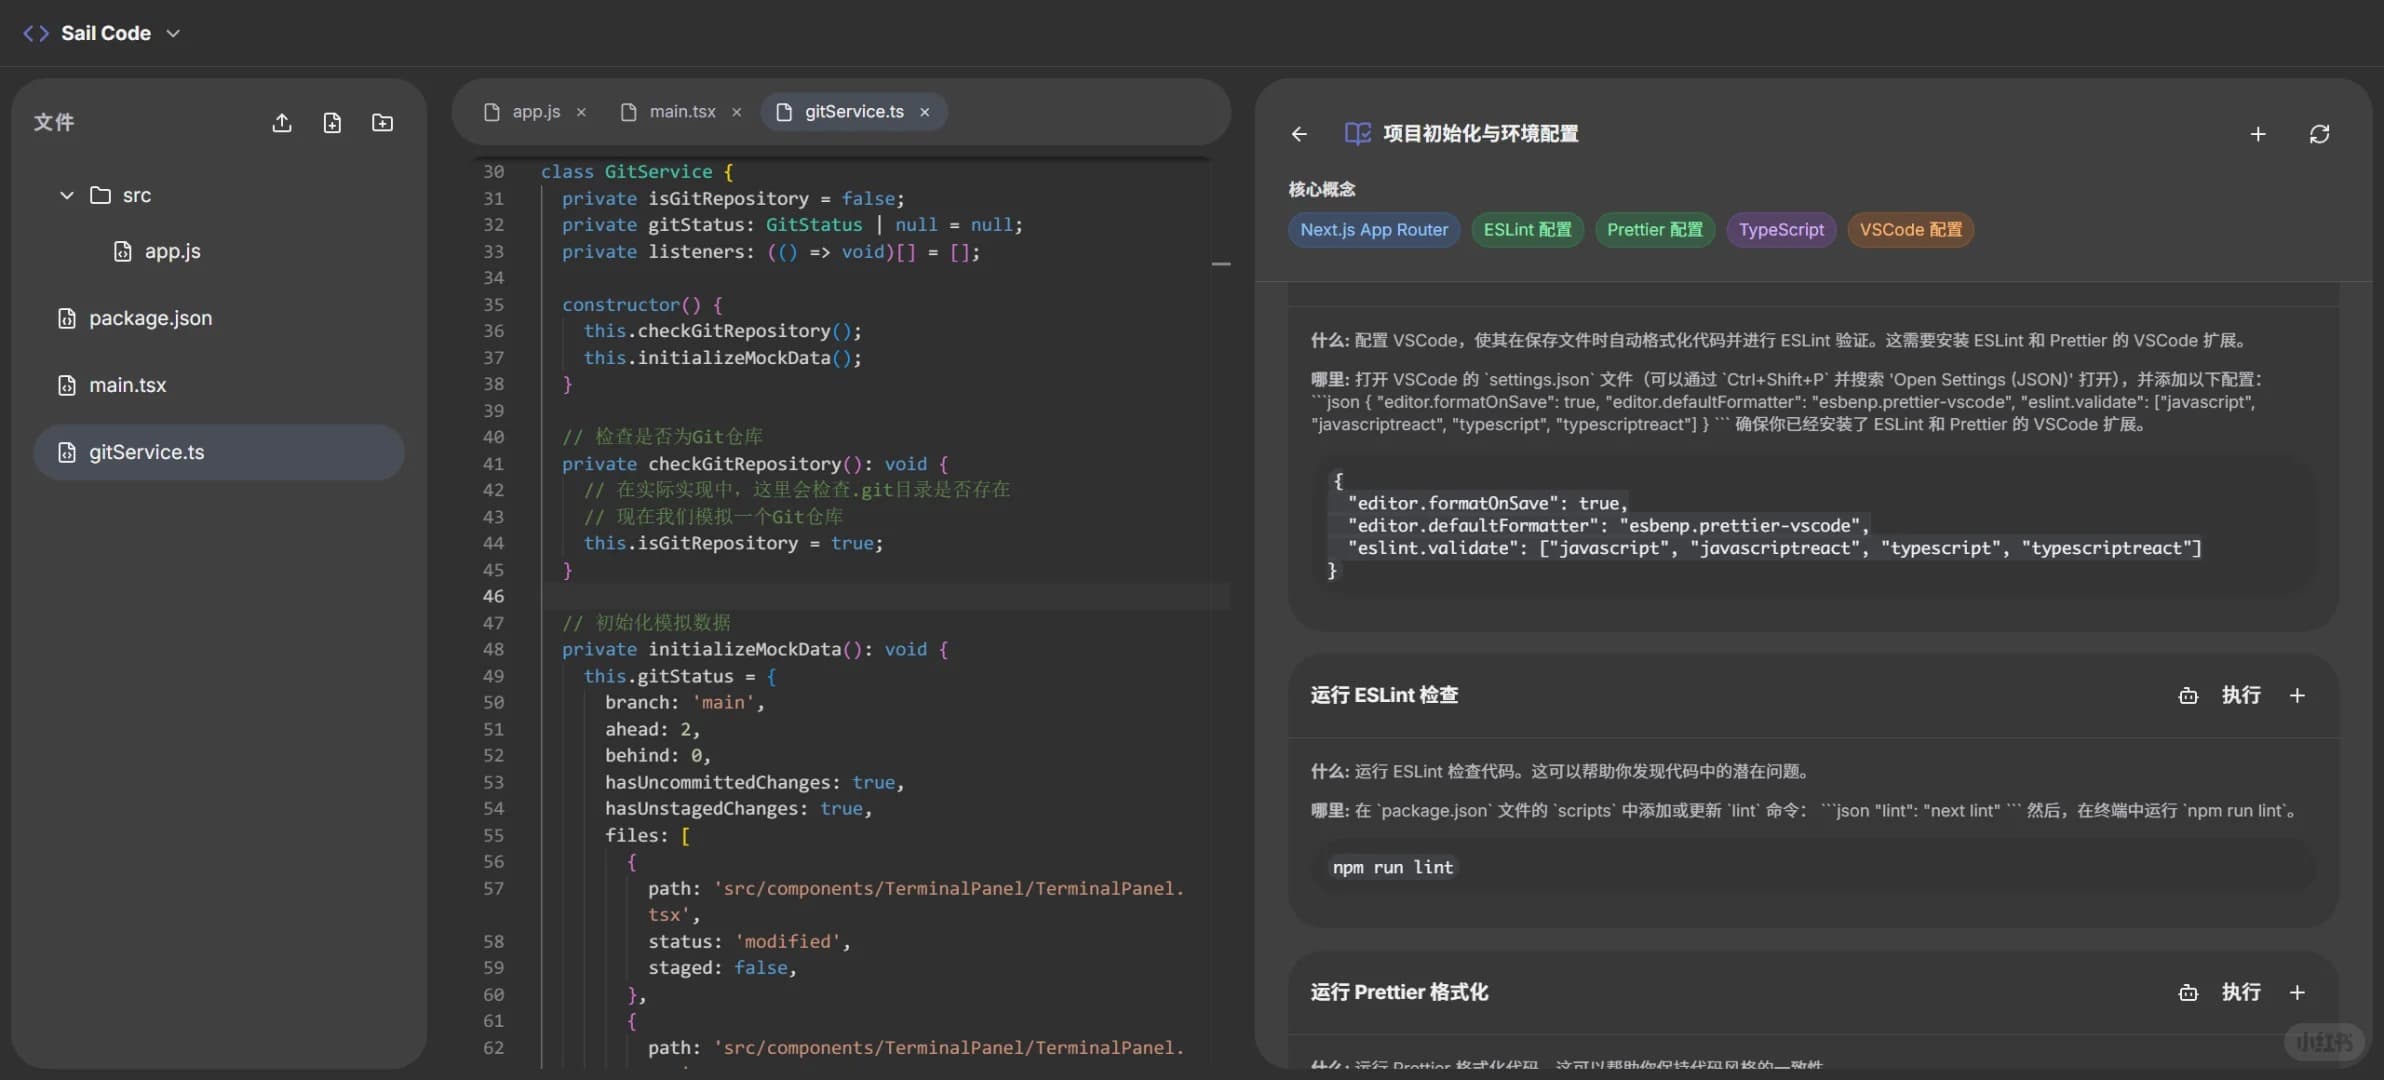The image size is (2384, 1080).
Task: Click the file icon on the gitService.ts tab
Action: tap(784, 112)
